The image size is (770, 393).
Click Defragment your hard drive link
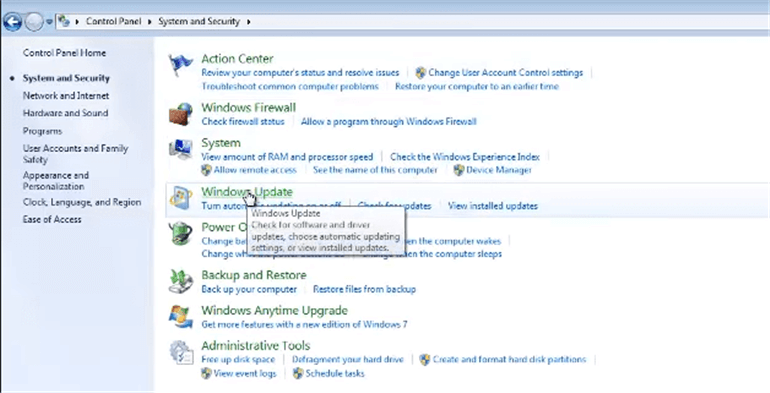348,360
